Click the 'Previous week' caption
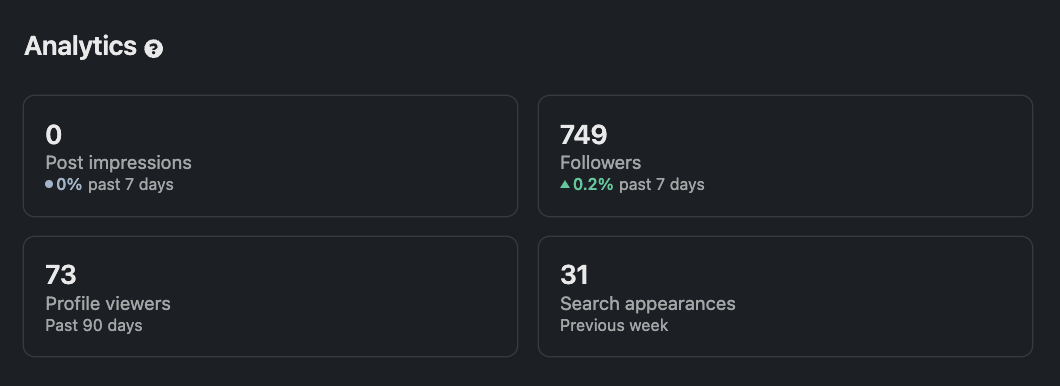Image resolution: width=1060 pixels, height=386 pixels. [x=614, y=325]
